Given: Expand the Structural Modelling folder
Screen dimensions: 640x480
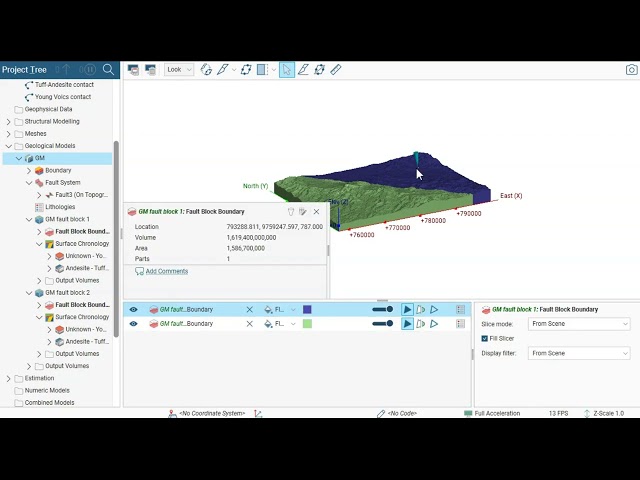Looking at the screenshot, I should click(x=9, y=121).
